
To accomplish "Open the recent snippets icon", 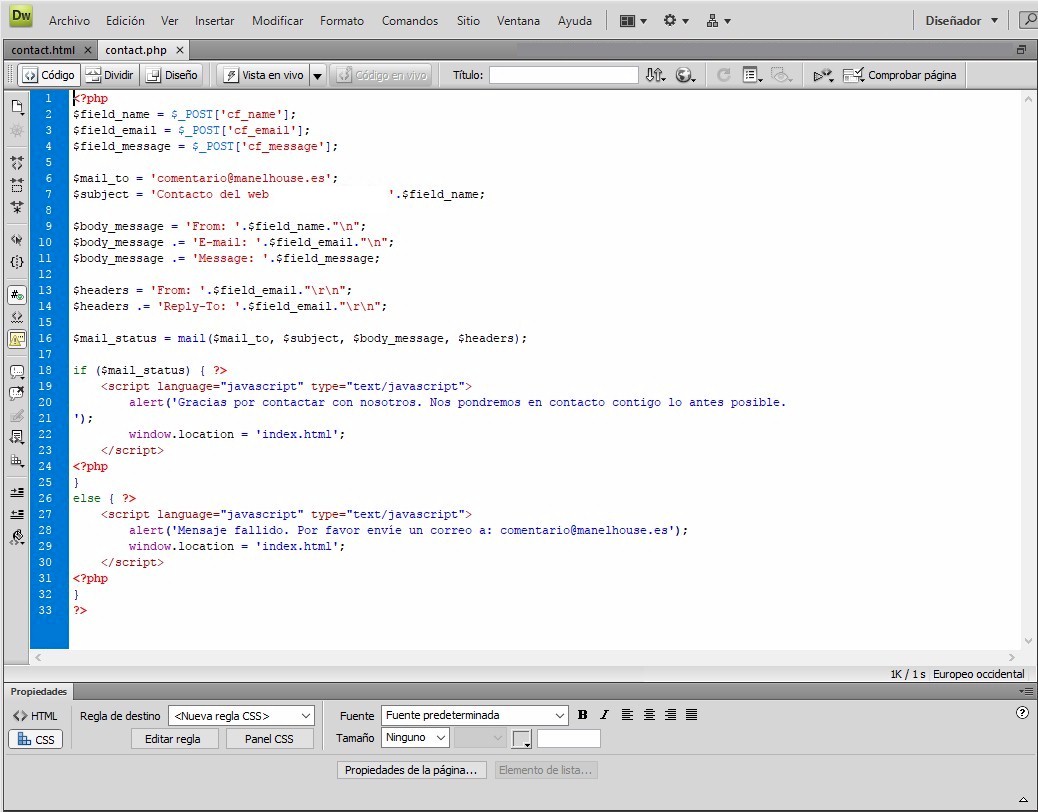I will 17,437.
